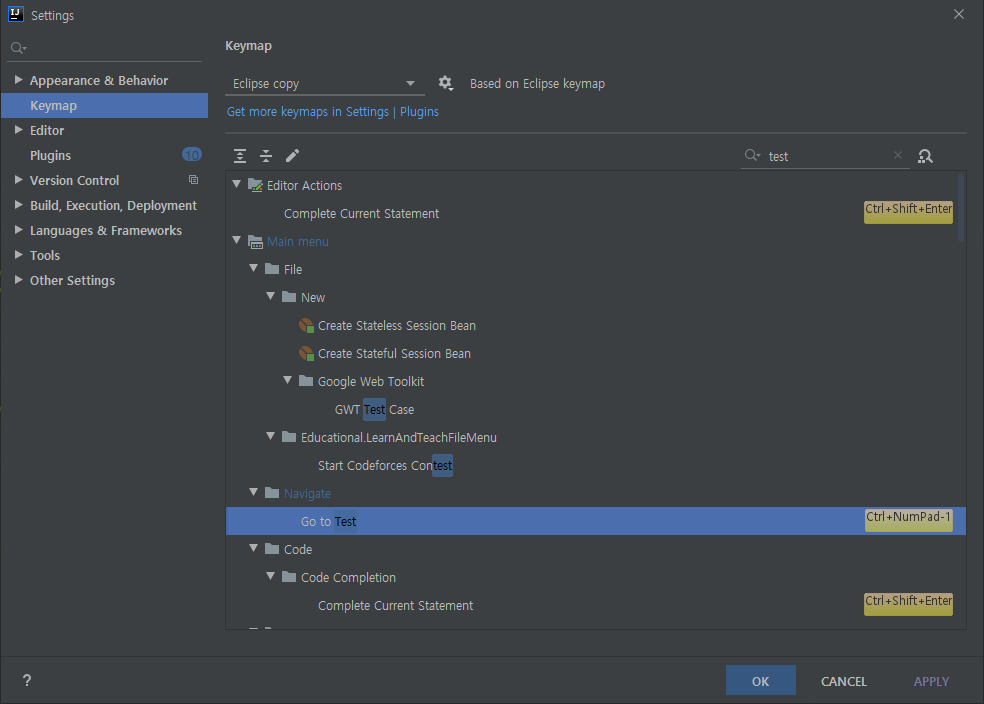
Task: Click the Expand All toolbar icon
Action: [240, 156]
